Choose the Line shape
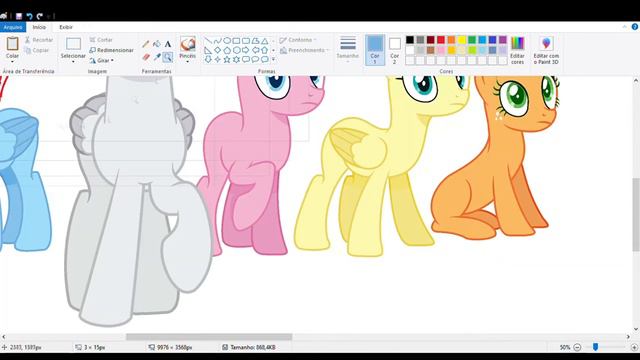The width and height of the screenshot is (640, 360). (208, 41)
